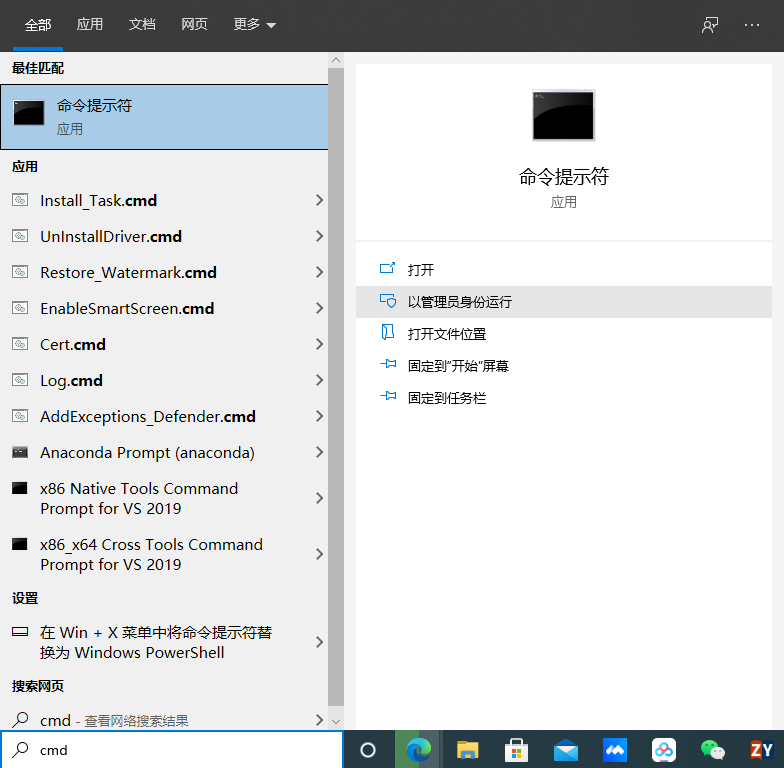Choose 固定到任务栏
Image resolution: width=784 pixels, height=768 pixels.
(x=564, y=398)
